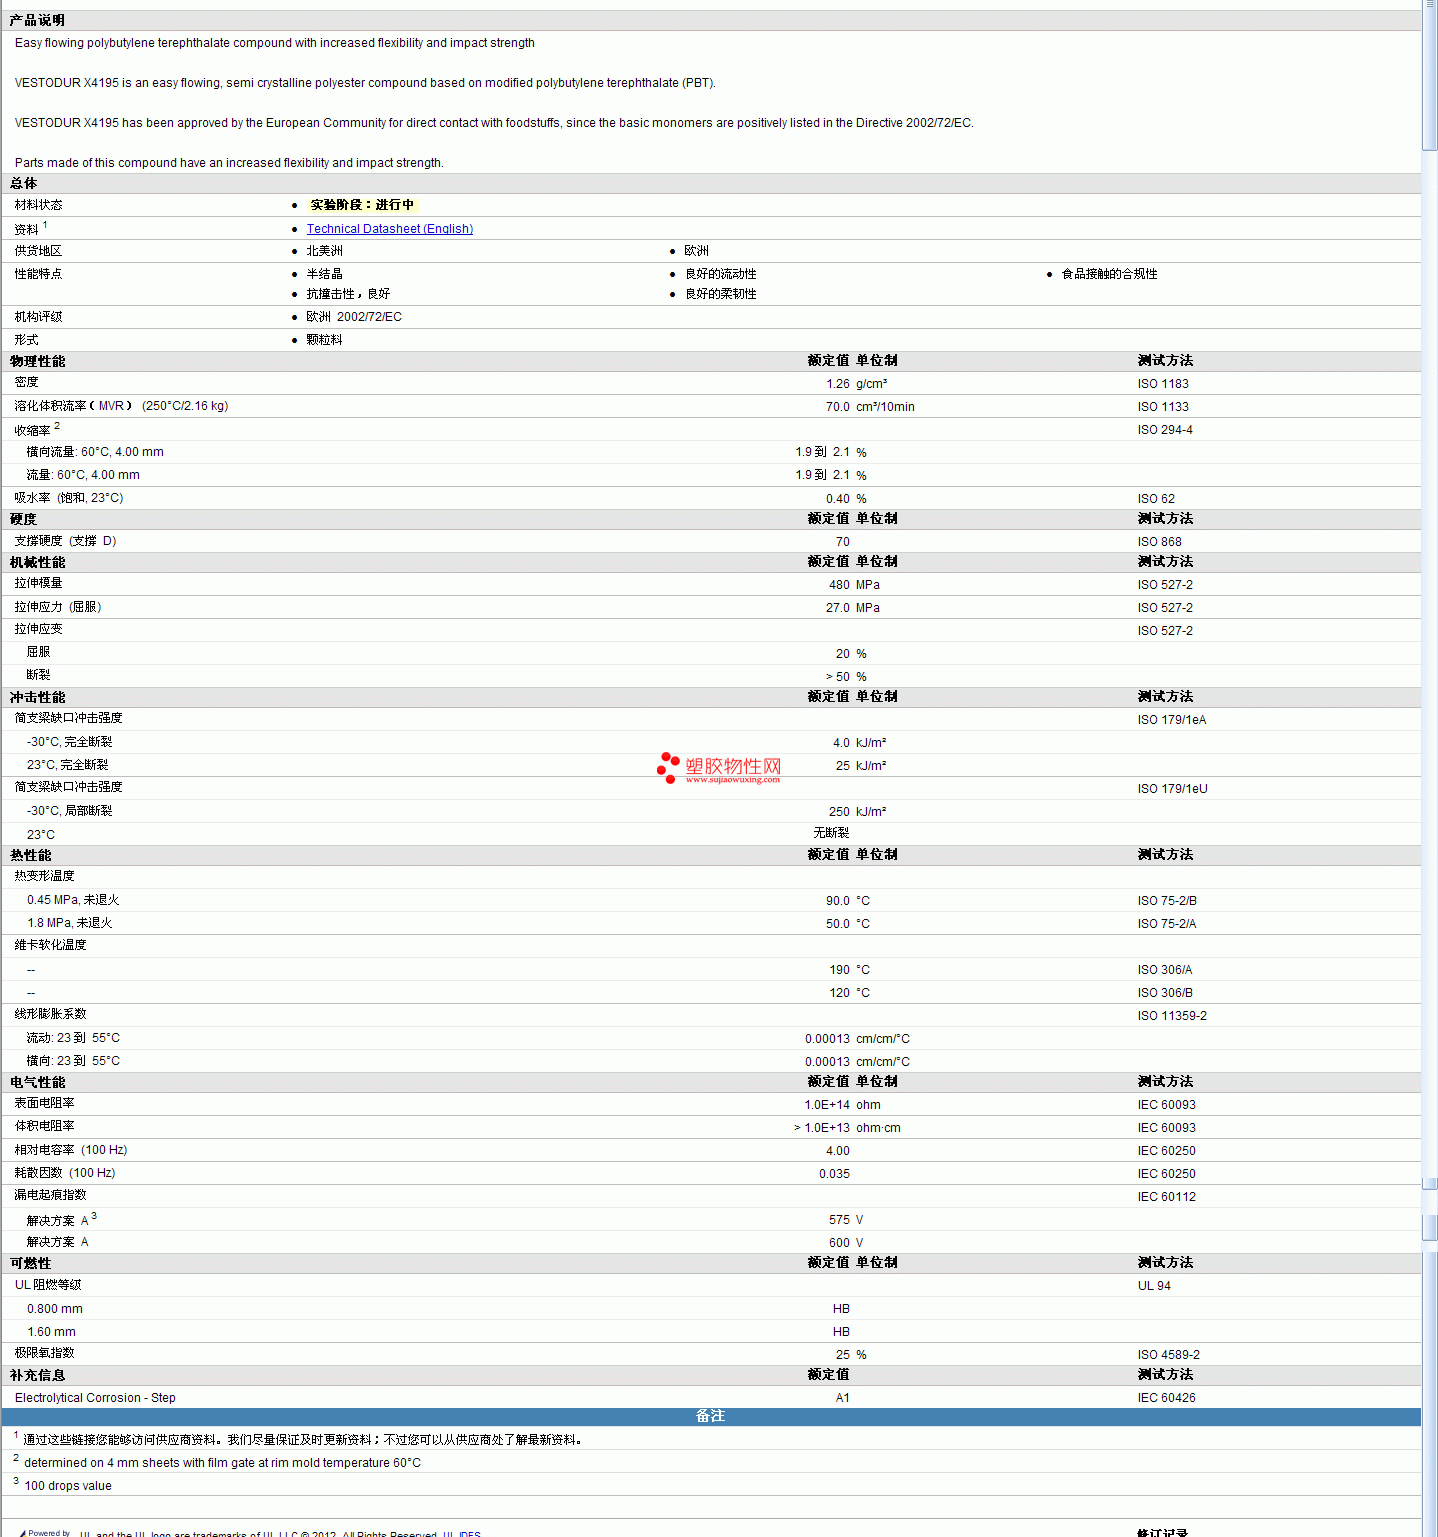Image resolution: width=1438 pixels, height=1537 pixels.
Task: Click the 无断裂 value
Action: (x=832, y=833)
